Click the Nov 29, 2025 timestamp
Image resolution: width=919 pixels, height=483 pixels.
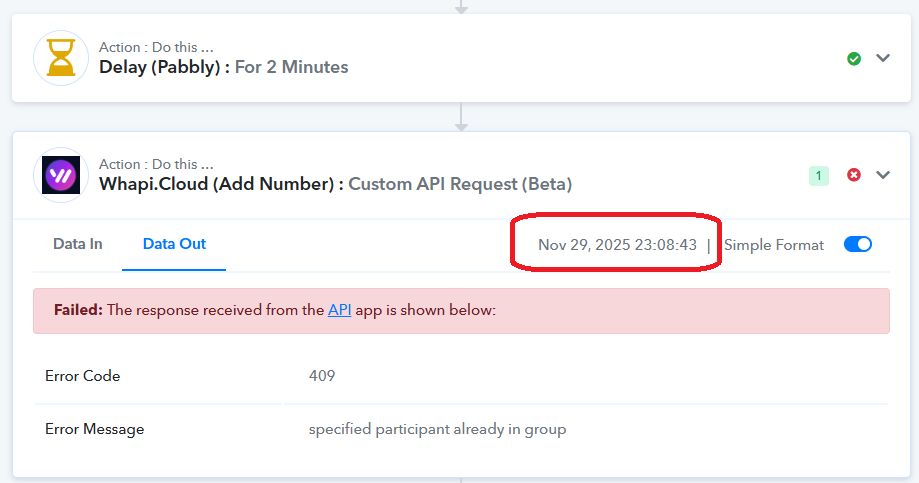(617, 245)
